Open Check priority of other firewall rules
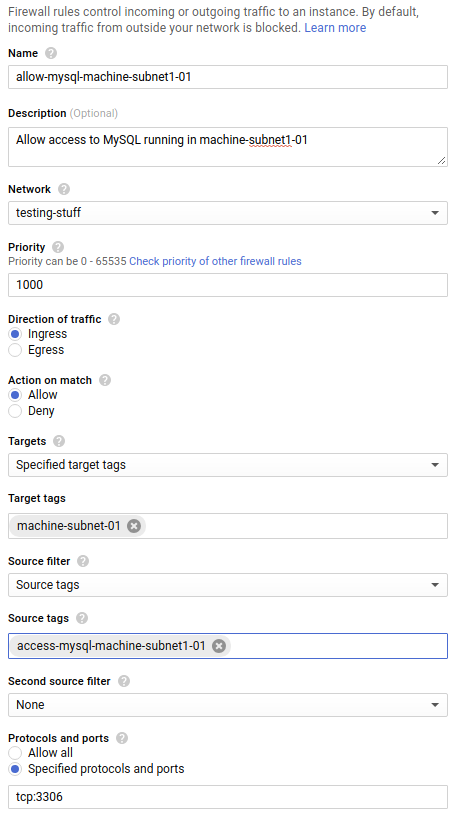This screenshot has height=816, width=461. pos(215,261)
